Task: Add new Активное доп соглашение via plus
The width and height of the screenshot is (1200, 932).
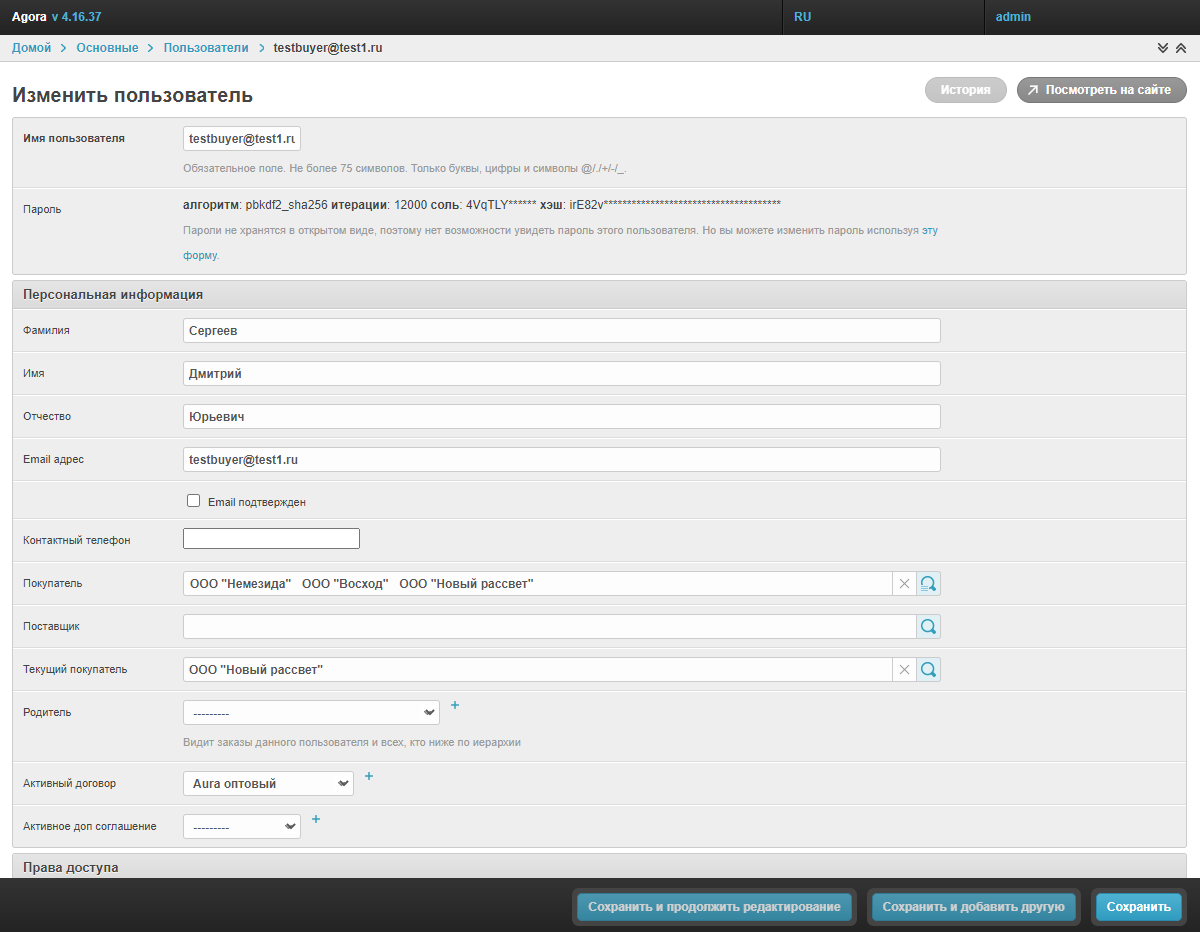Action: coord(316,819)
